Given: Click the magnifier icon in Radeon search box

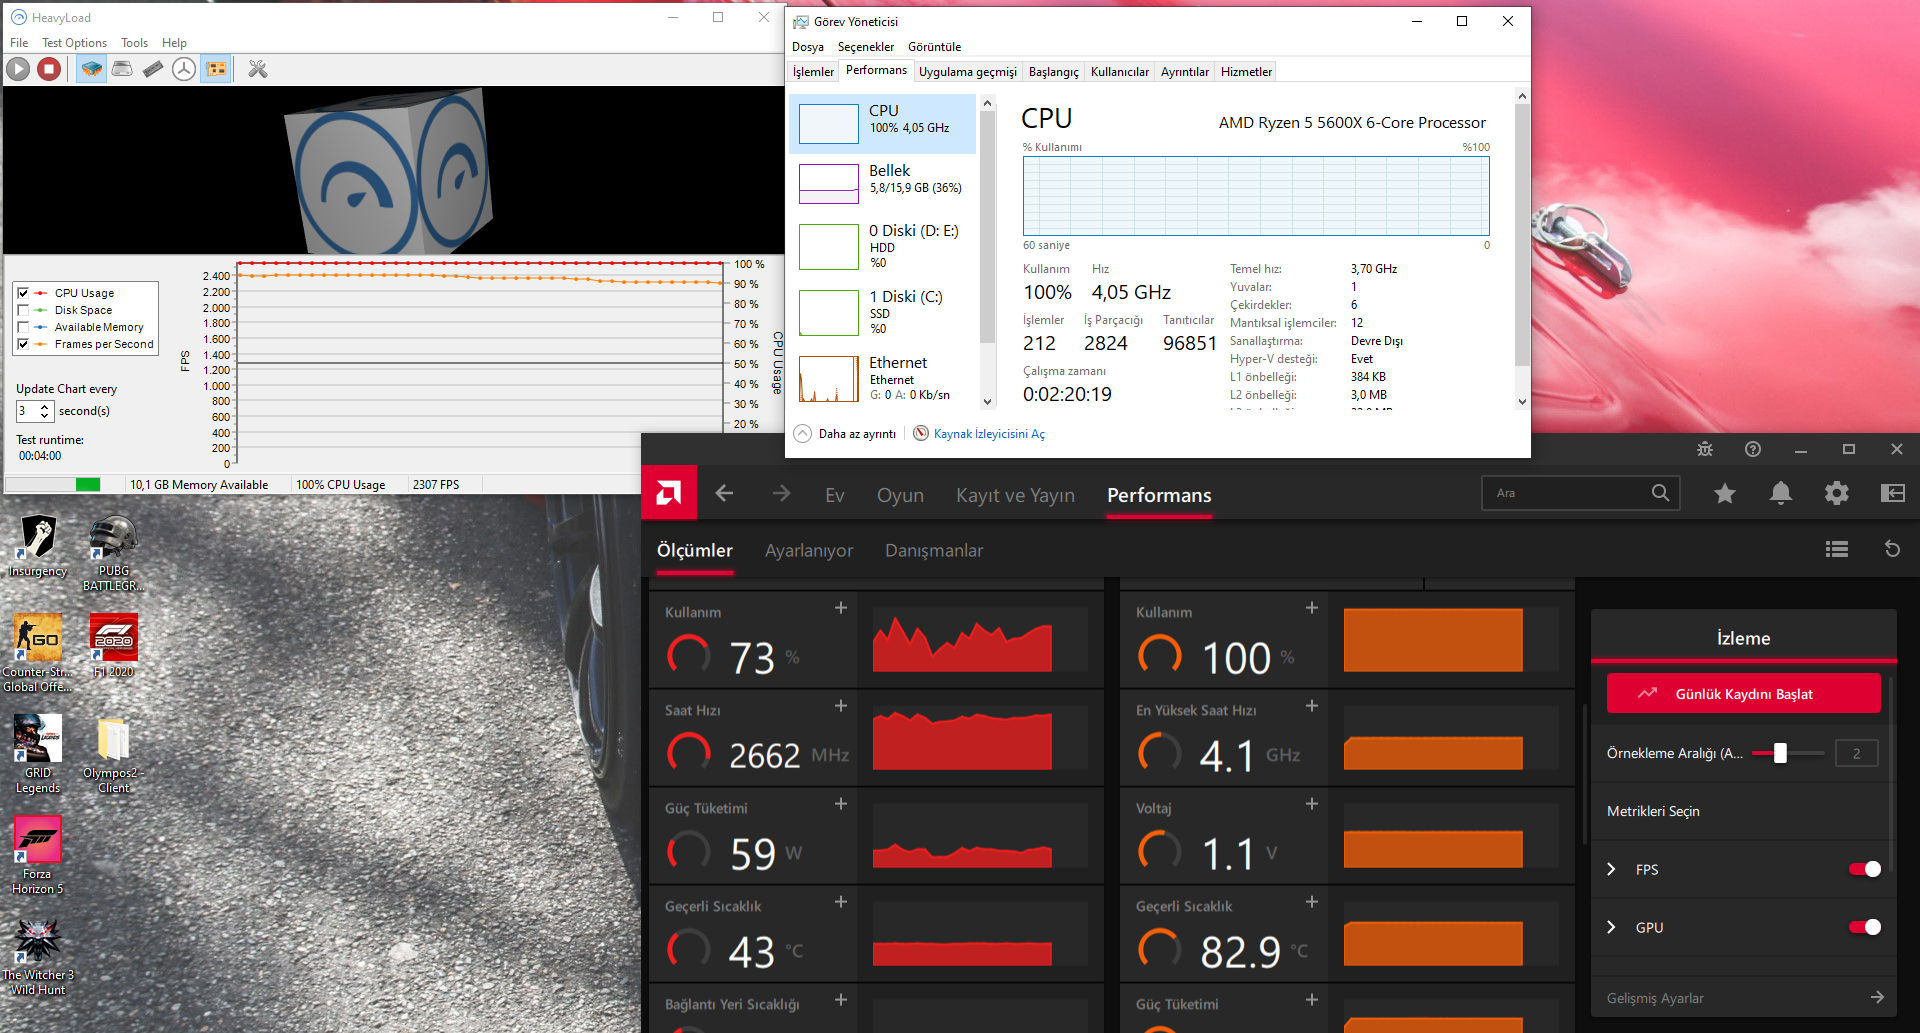Looking at the screenshot, I should pos(1660,493).
